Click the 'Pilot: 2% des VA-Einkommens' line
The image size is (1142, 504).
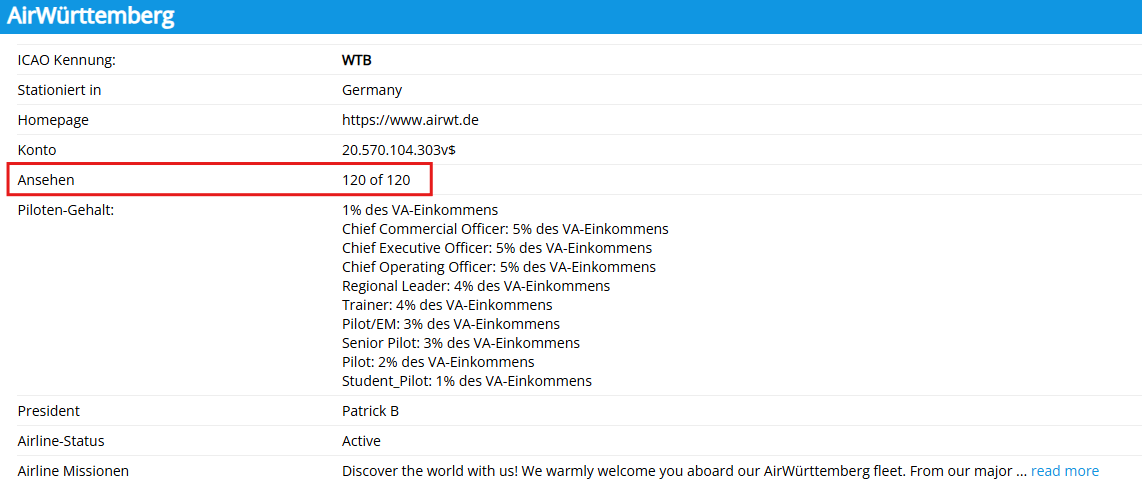(x=438, y=362)
